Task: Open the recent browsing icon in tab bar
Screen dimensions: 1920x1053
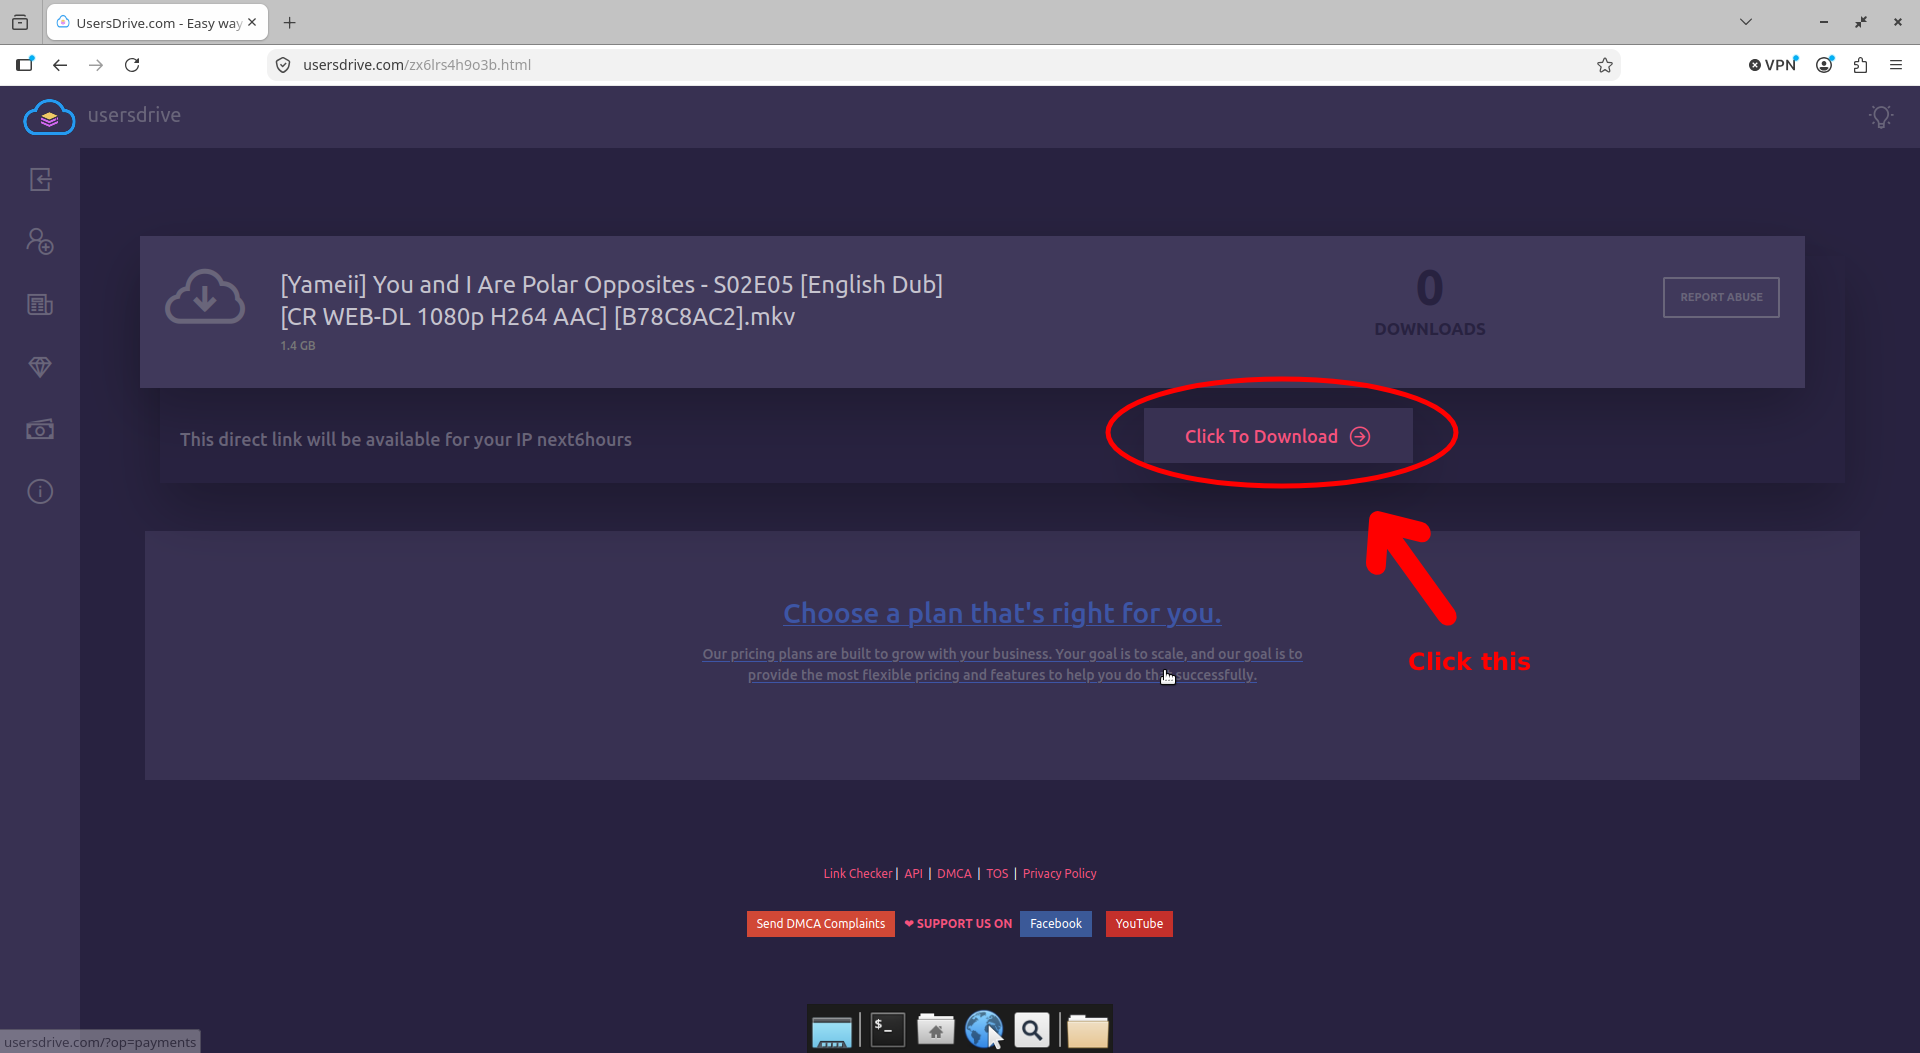Action: [20, 22]
